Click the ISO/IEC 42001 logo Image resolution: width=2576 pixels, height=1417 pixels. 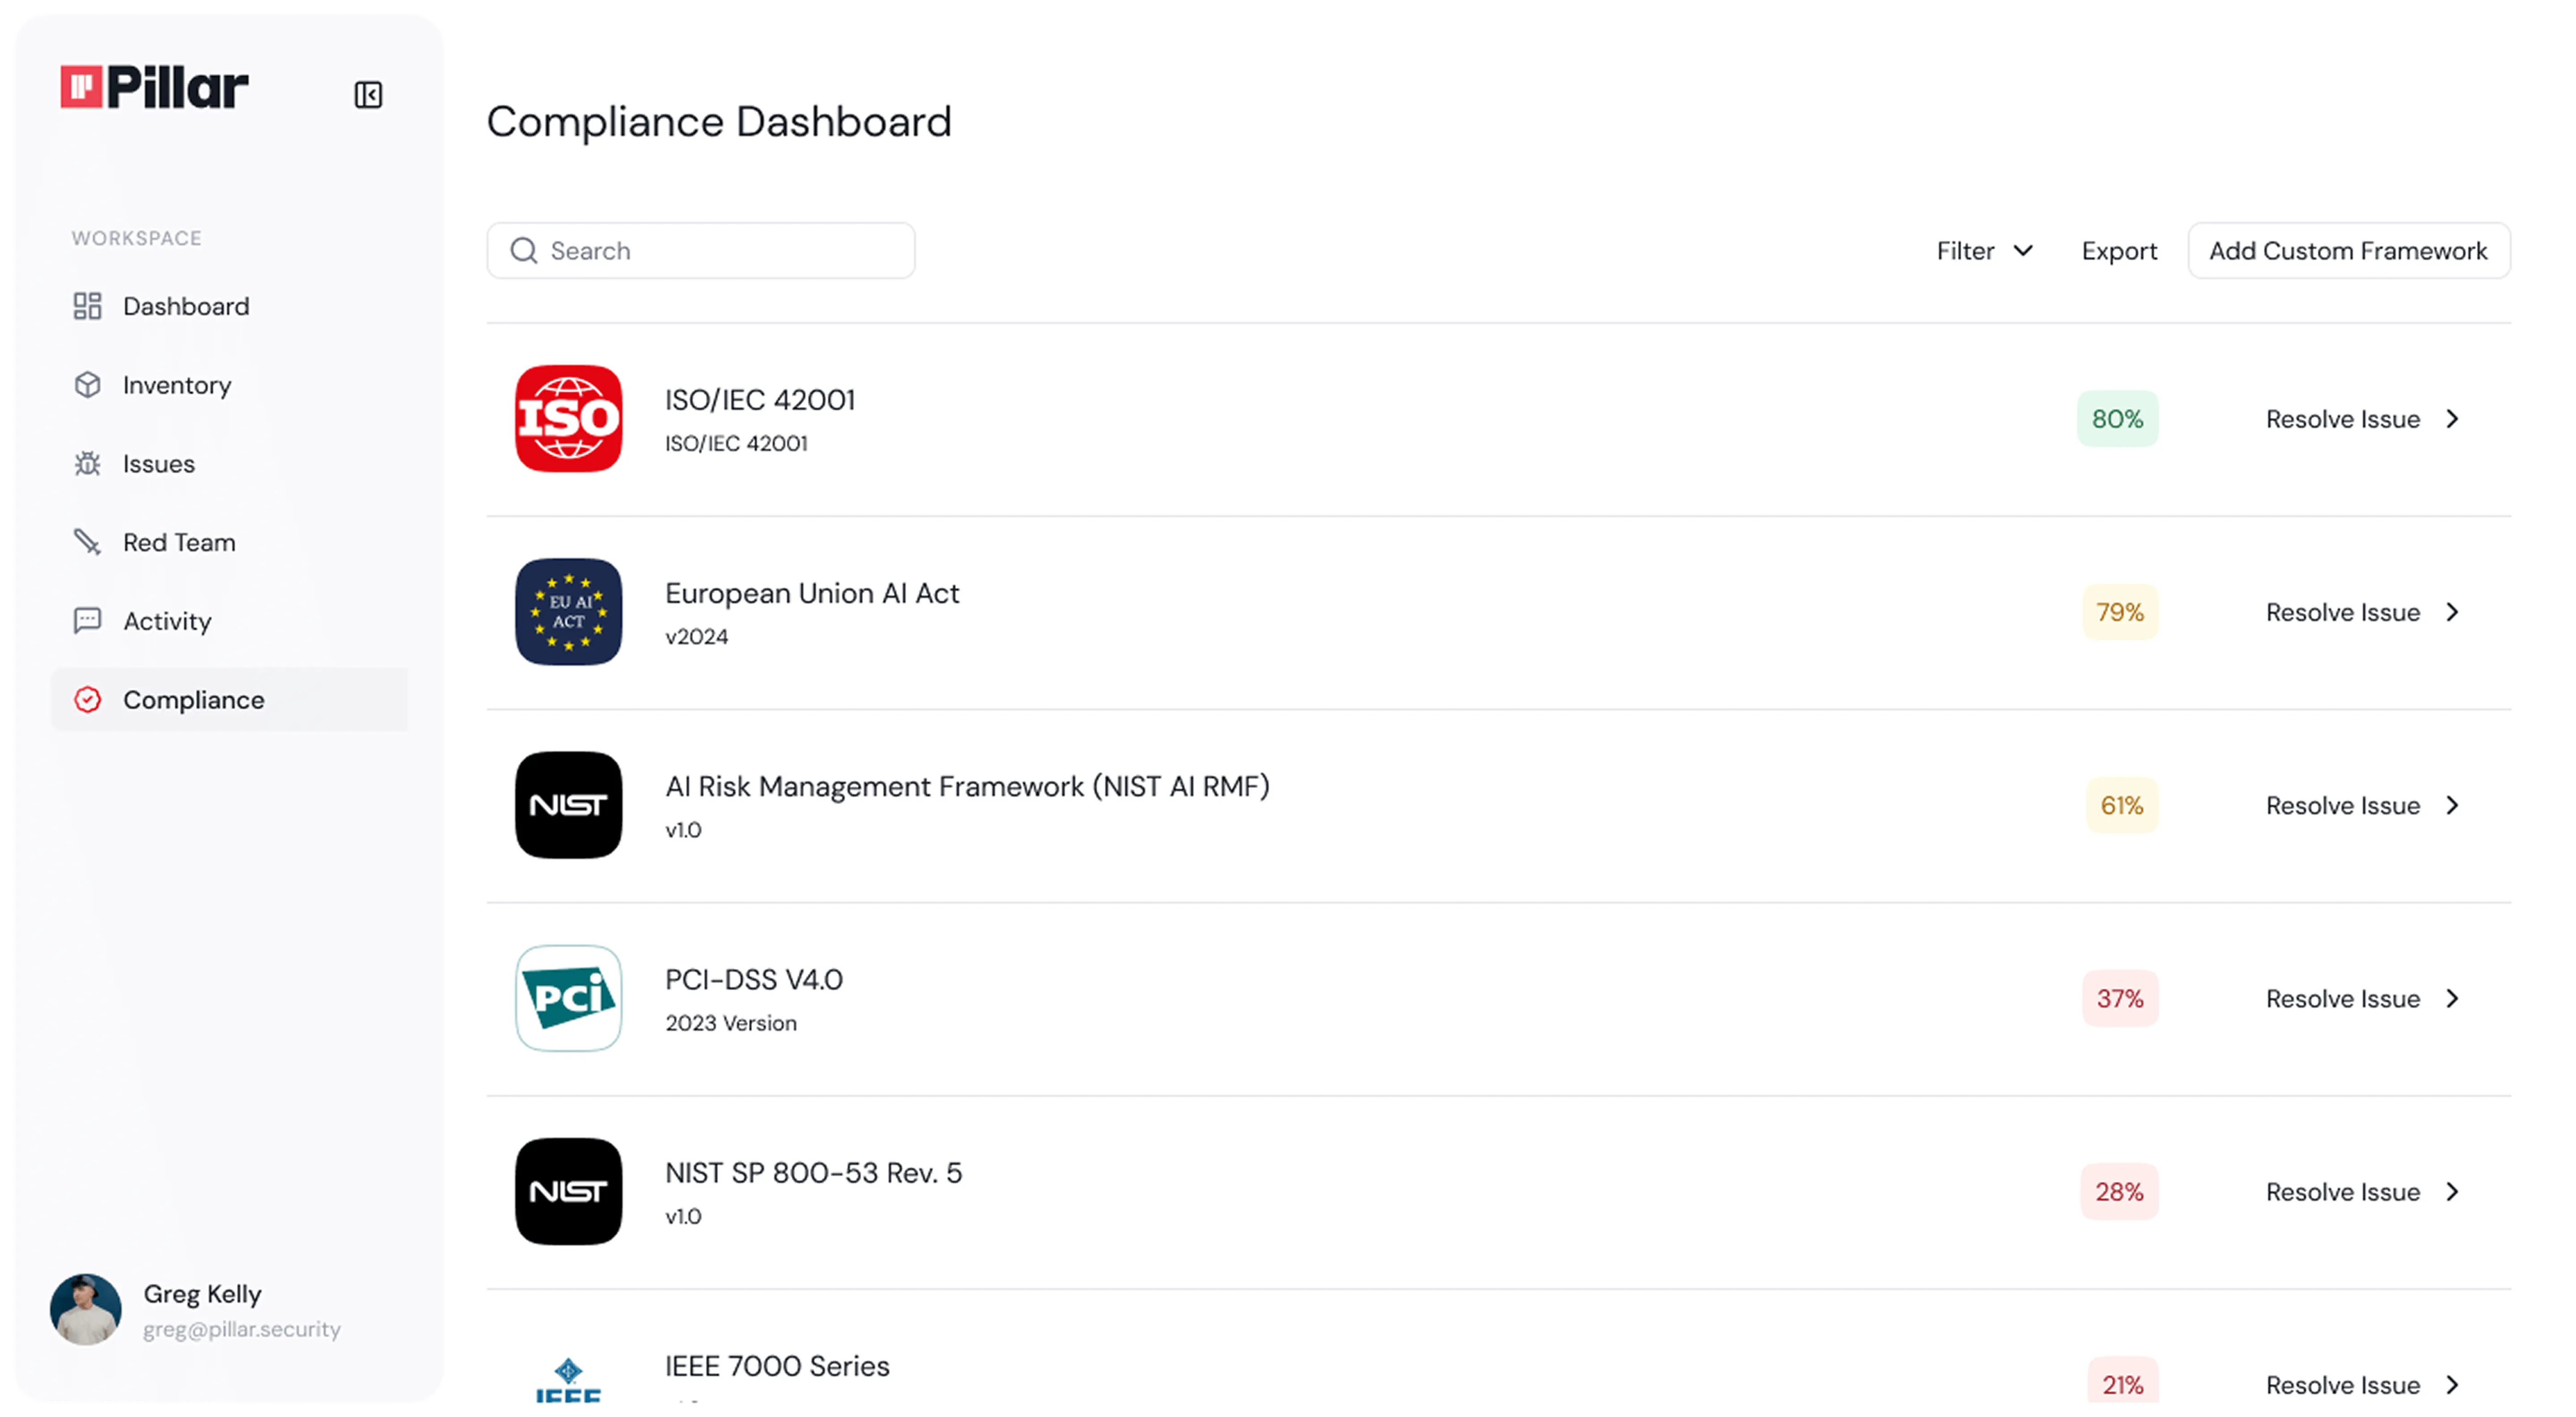pyautogui.click(x=568, y=418)
